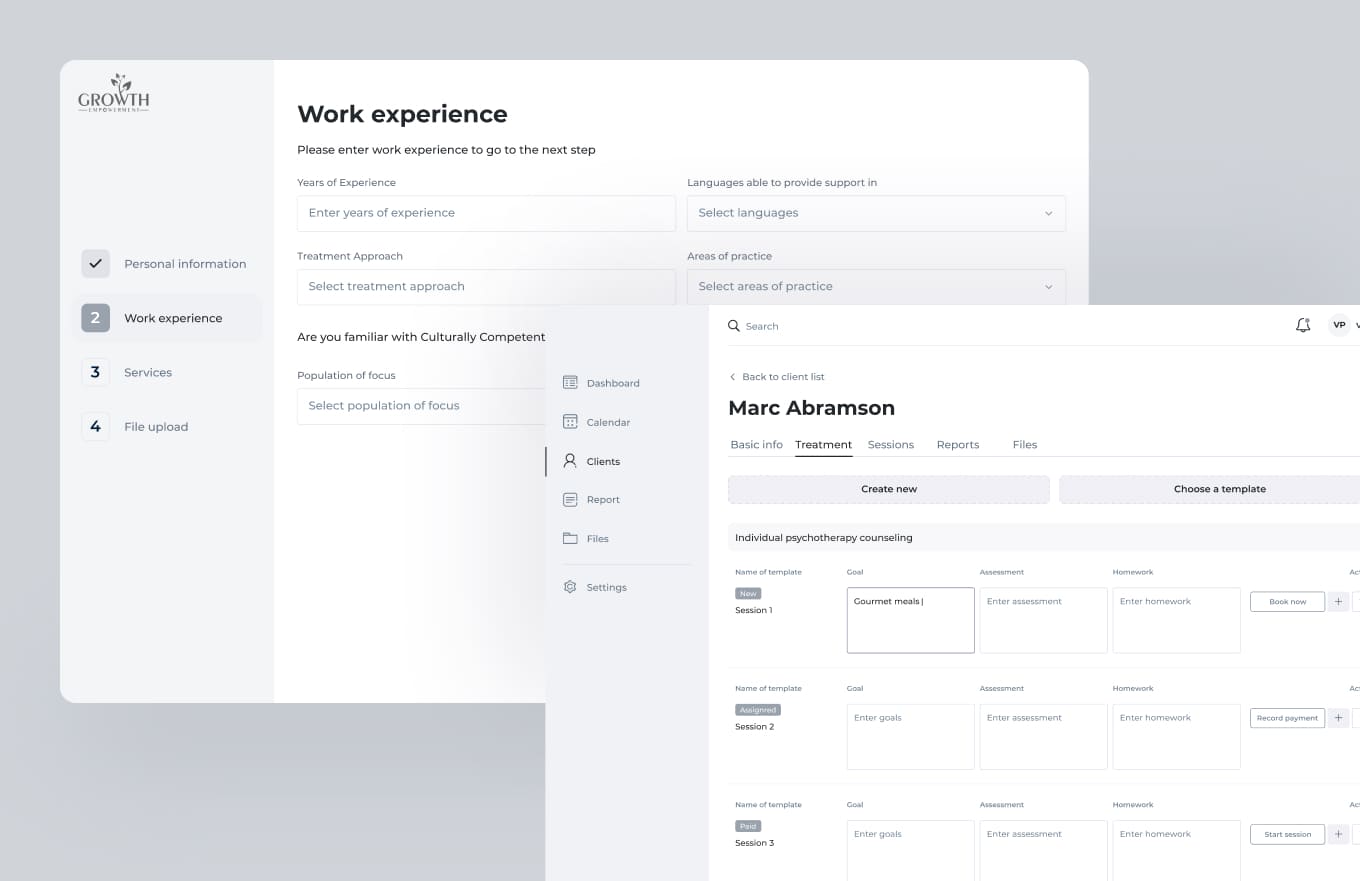Select the Clients person icon

point(570,461)
